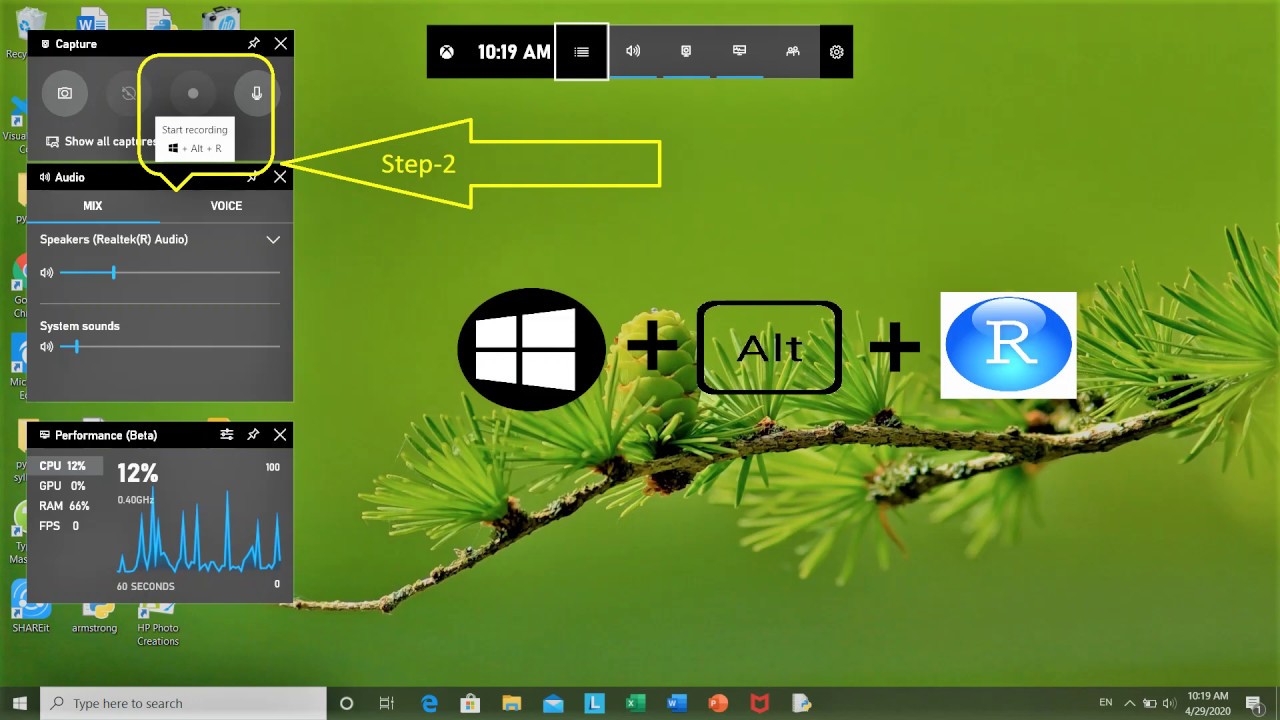Image resolution: width=1280 pixels, height=720 pixels.
Task: Adjust the Speakers volume slider
Action: (x=170, y=272)
